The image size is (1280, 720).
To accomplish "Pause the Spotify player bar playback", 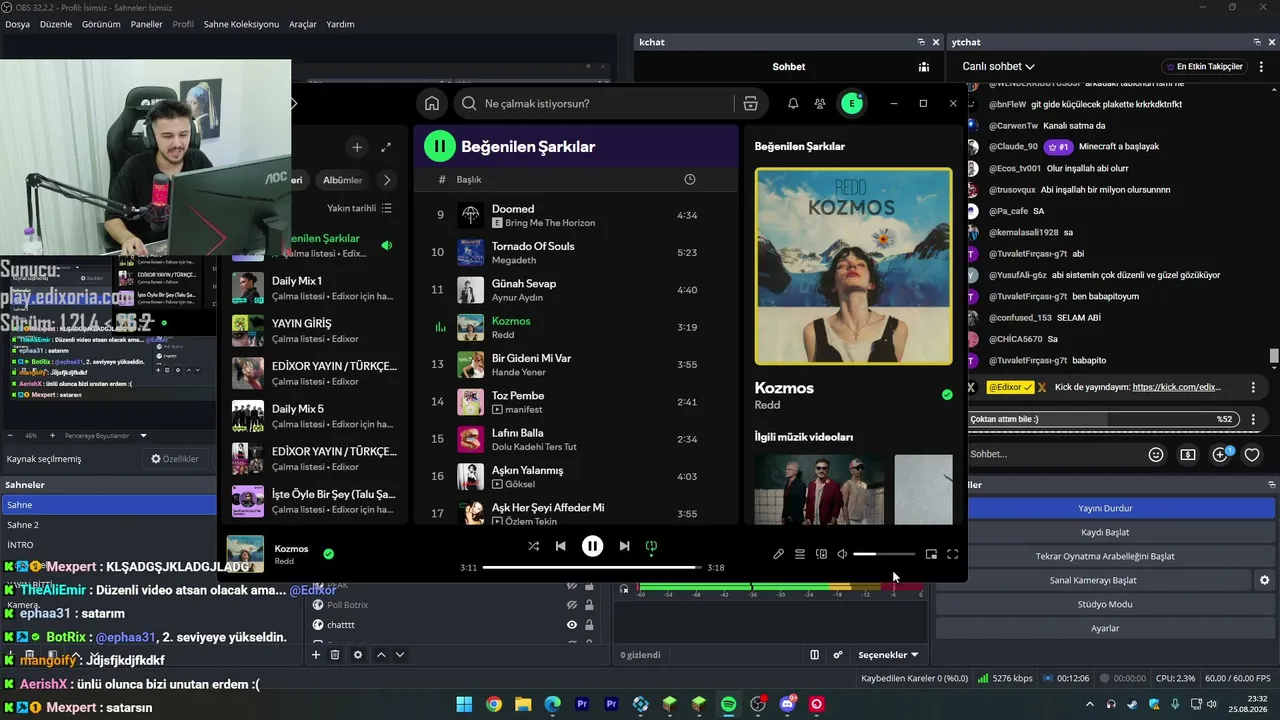I will [x=593, y=546].
